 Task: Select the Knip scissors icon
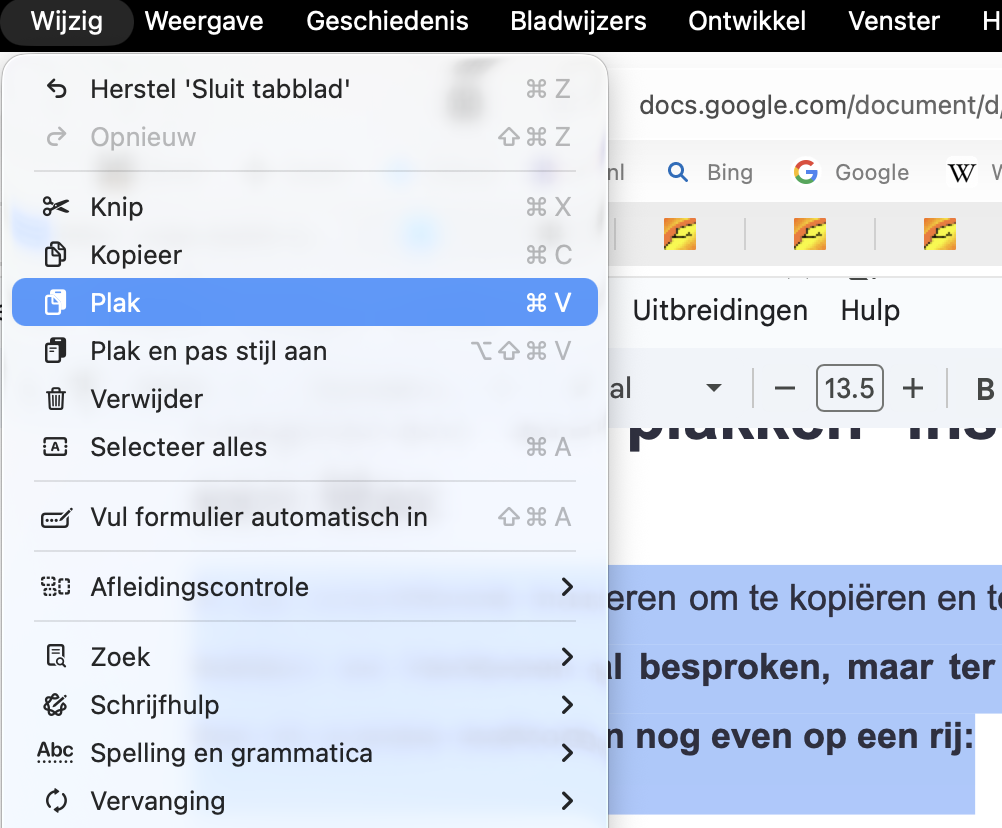tap(57, 207)
